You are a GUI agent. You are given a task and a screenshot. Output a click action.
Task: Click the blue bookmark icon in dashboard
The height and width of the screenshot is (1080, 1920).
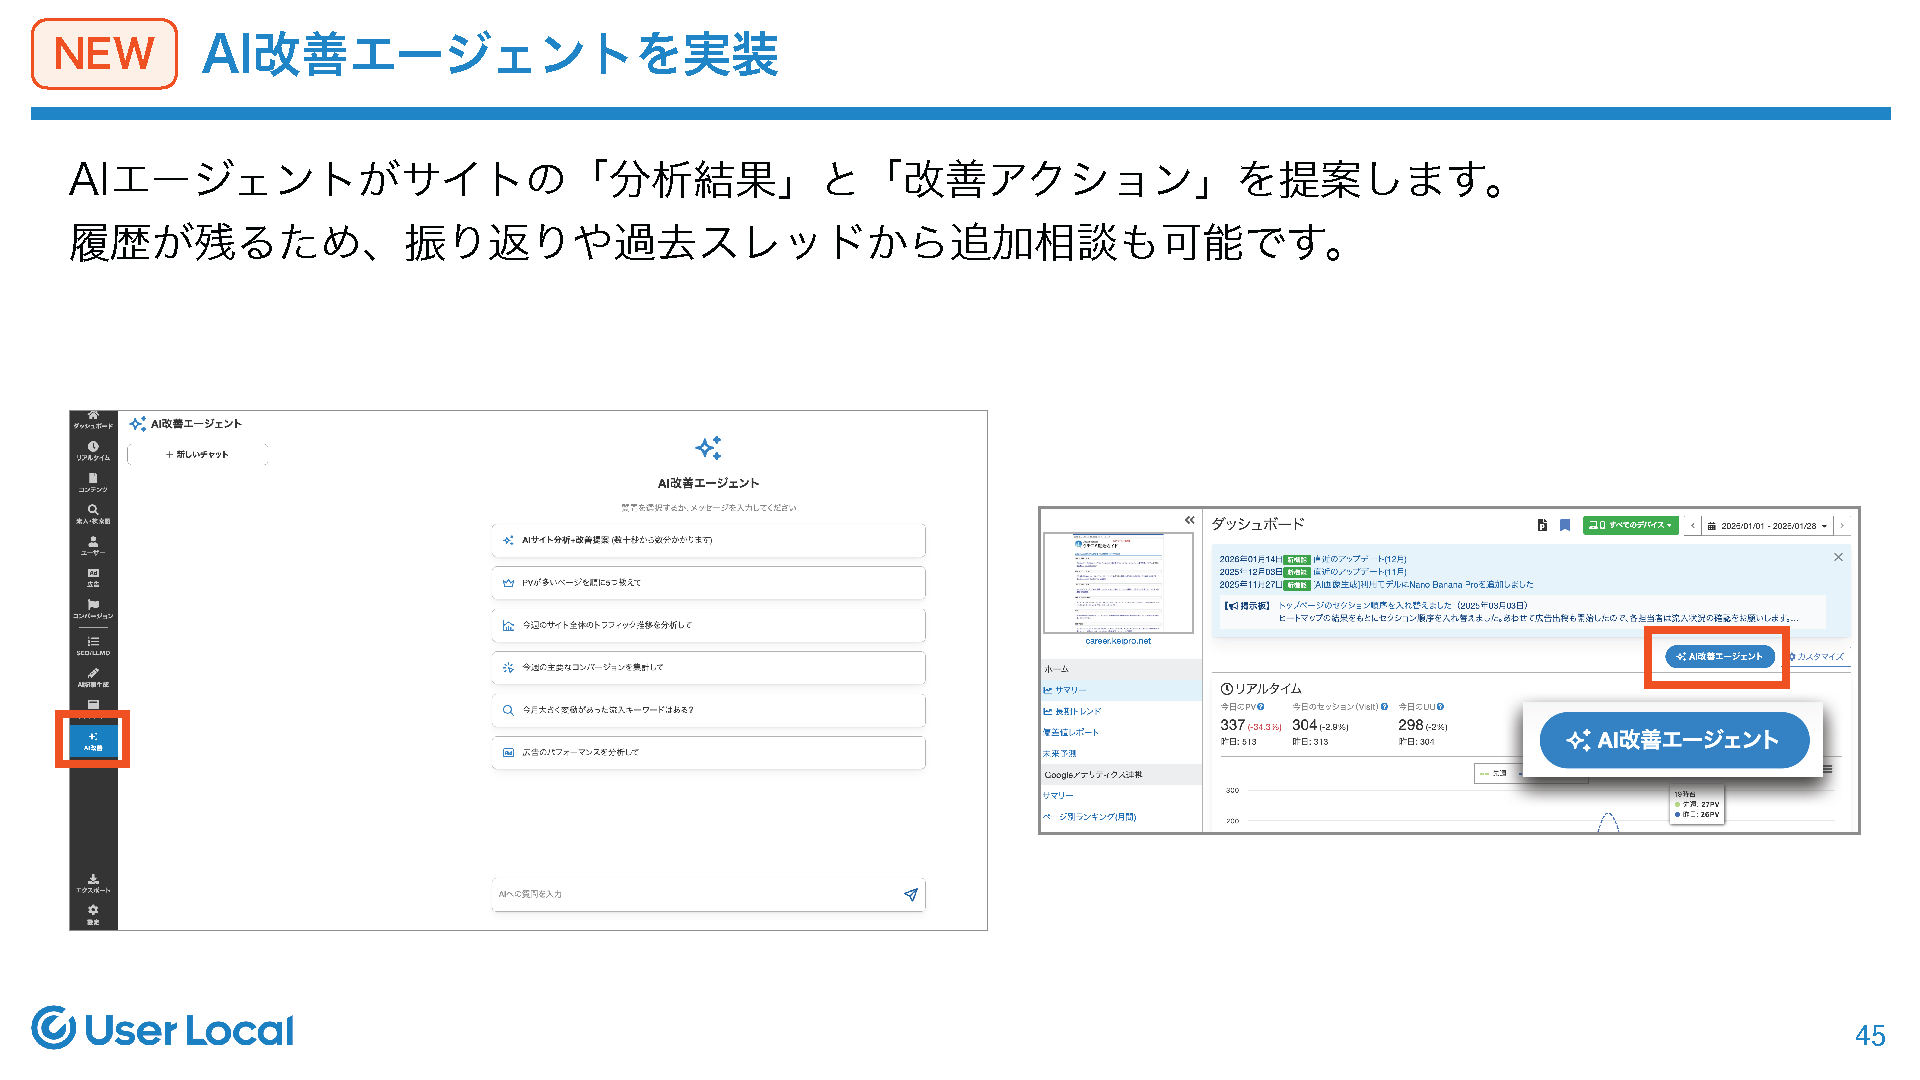point(1565,525)
